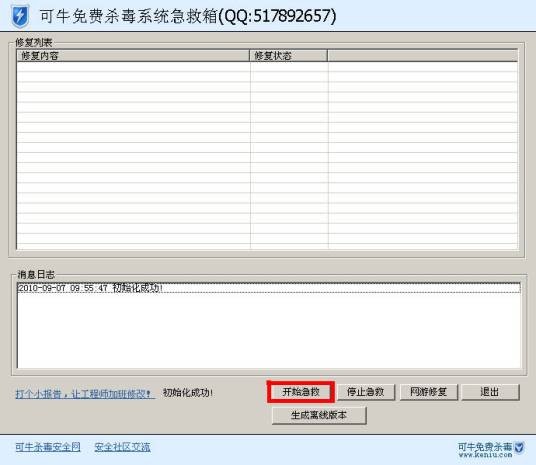Click the title text 可牛免费杀毒系统急救箱
Screen dimensions: 536x465
pyautogui.click(x=129, y=16)
